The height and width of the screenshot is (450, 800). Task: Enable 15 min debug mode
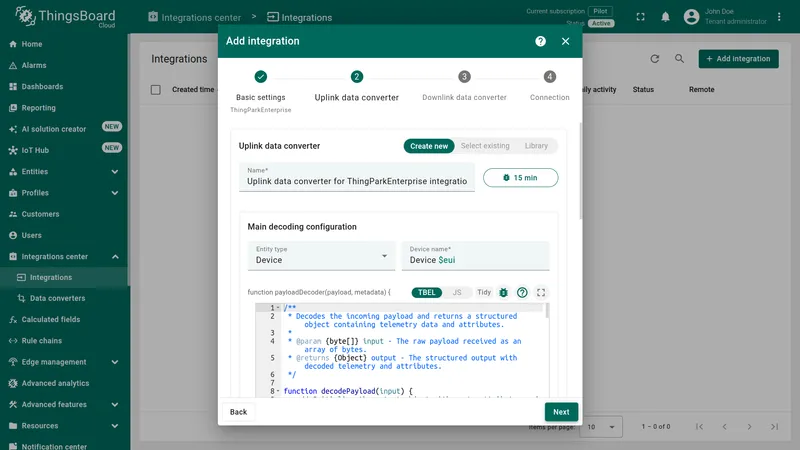coord(520,178)
